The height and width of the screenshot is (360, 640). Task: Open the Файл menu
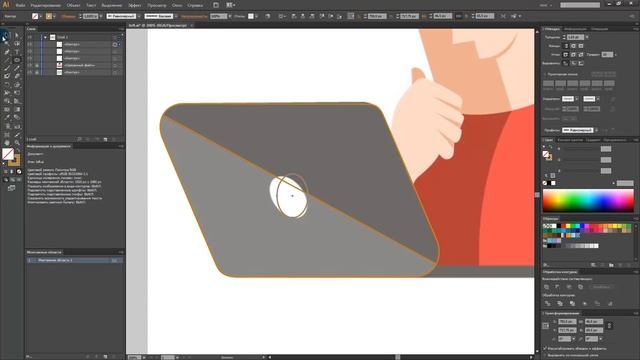tap(20, 5)
